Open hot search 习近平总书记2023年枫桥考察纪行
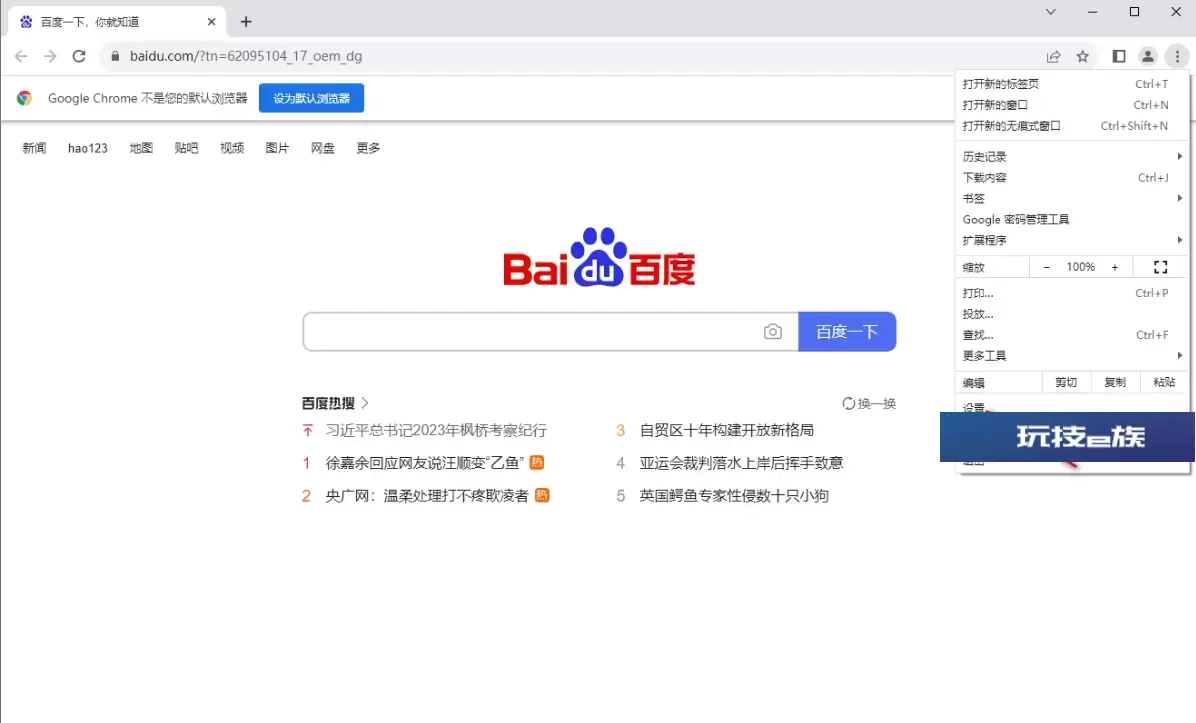1196x723 pixels. coord(436,430)
